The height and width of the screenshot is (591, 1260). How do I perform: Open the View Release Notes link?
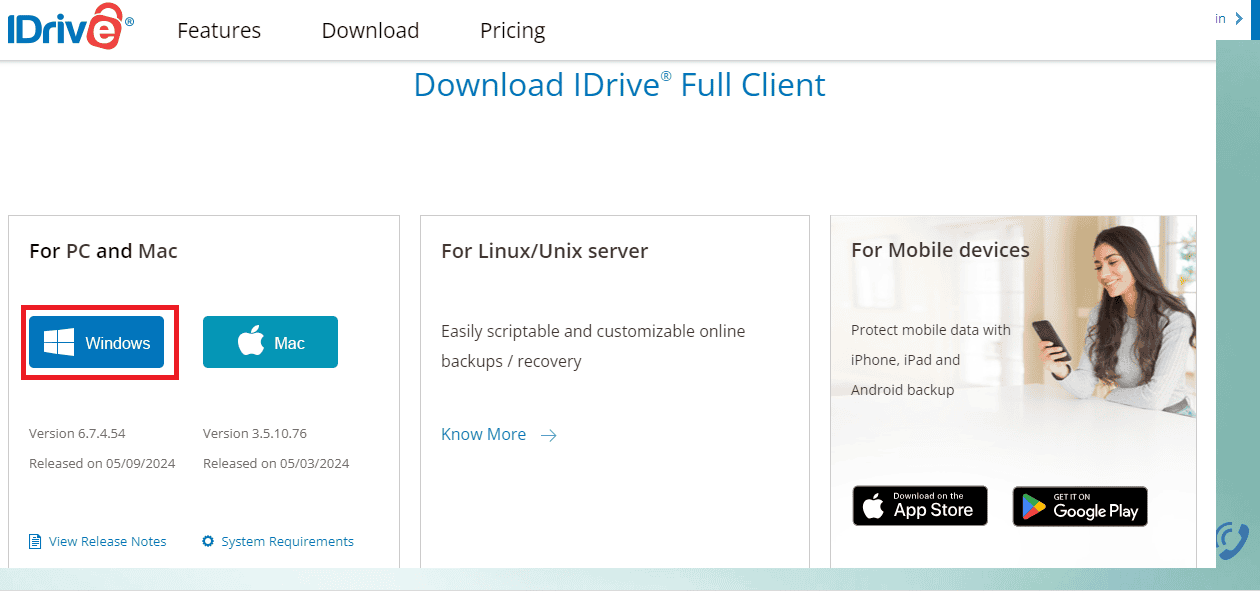pyautogui.click(x=107, y=541)
